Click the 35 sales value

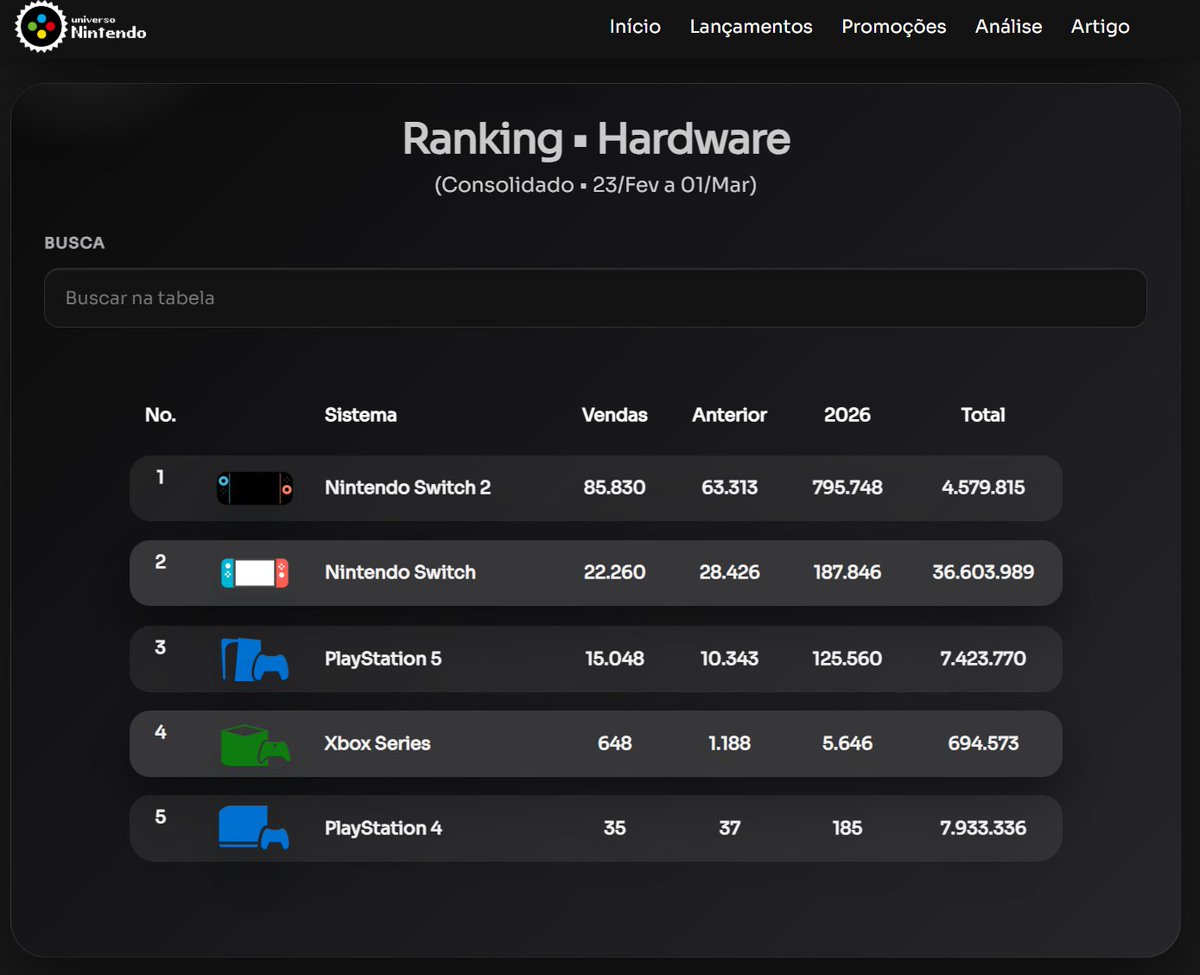[615, 828]
